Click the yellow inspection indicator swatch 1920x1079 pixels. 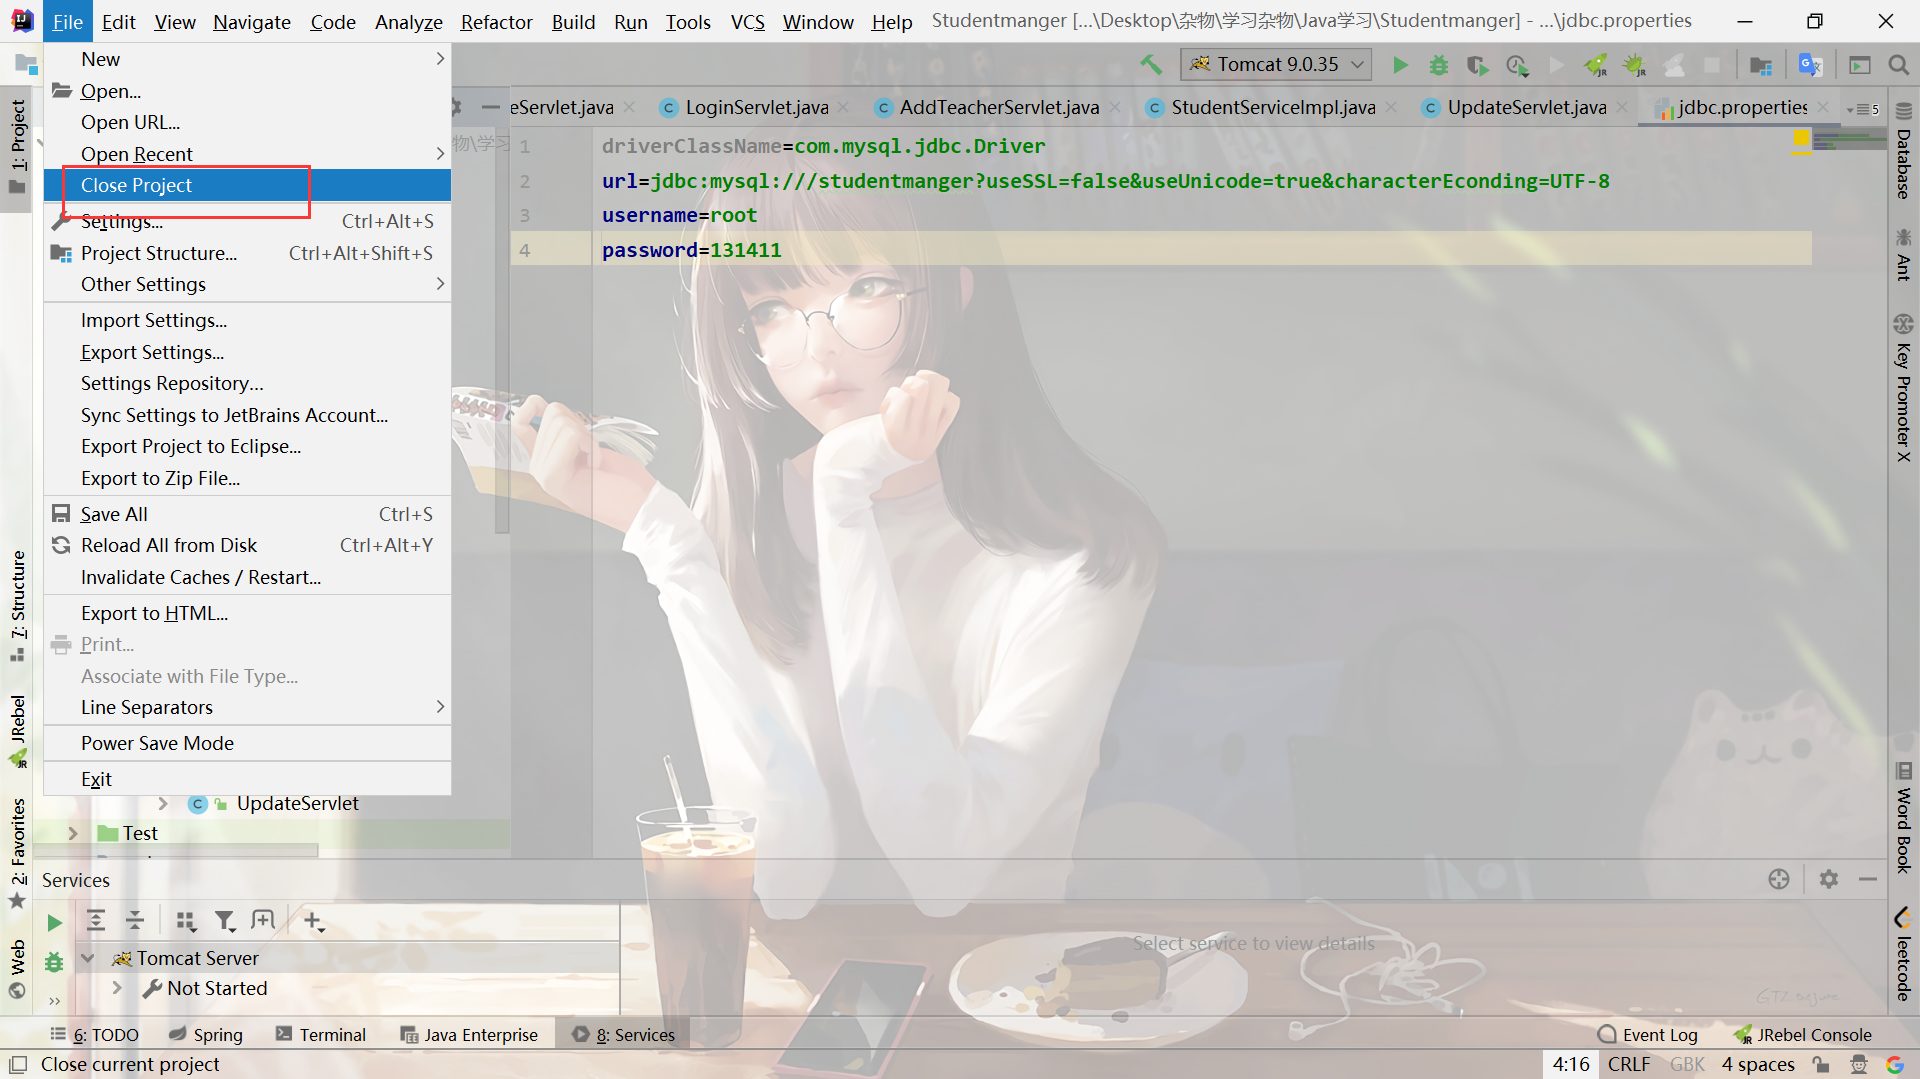(x=1802, y=139)
